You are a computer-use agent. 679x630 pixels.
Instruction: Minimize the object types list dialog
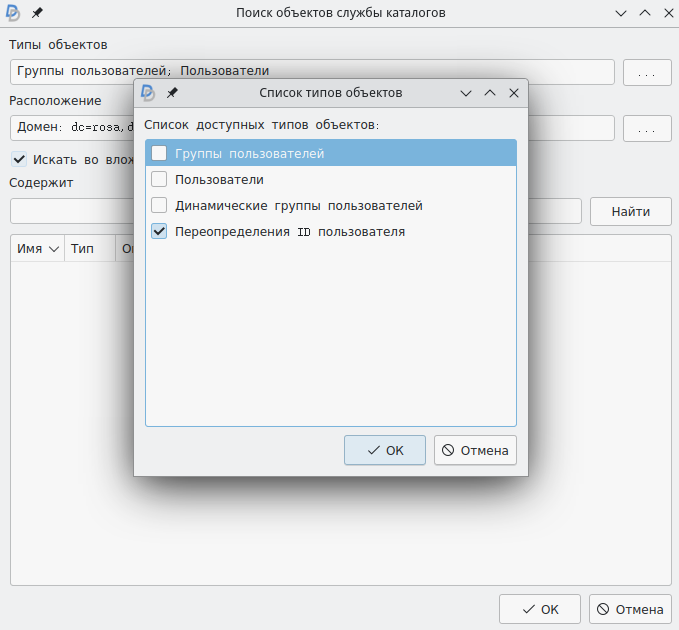click(466, 92)
